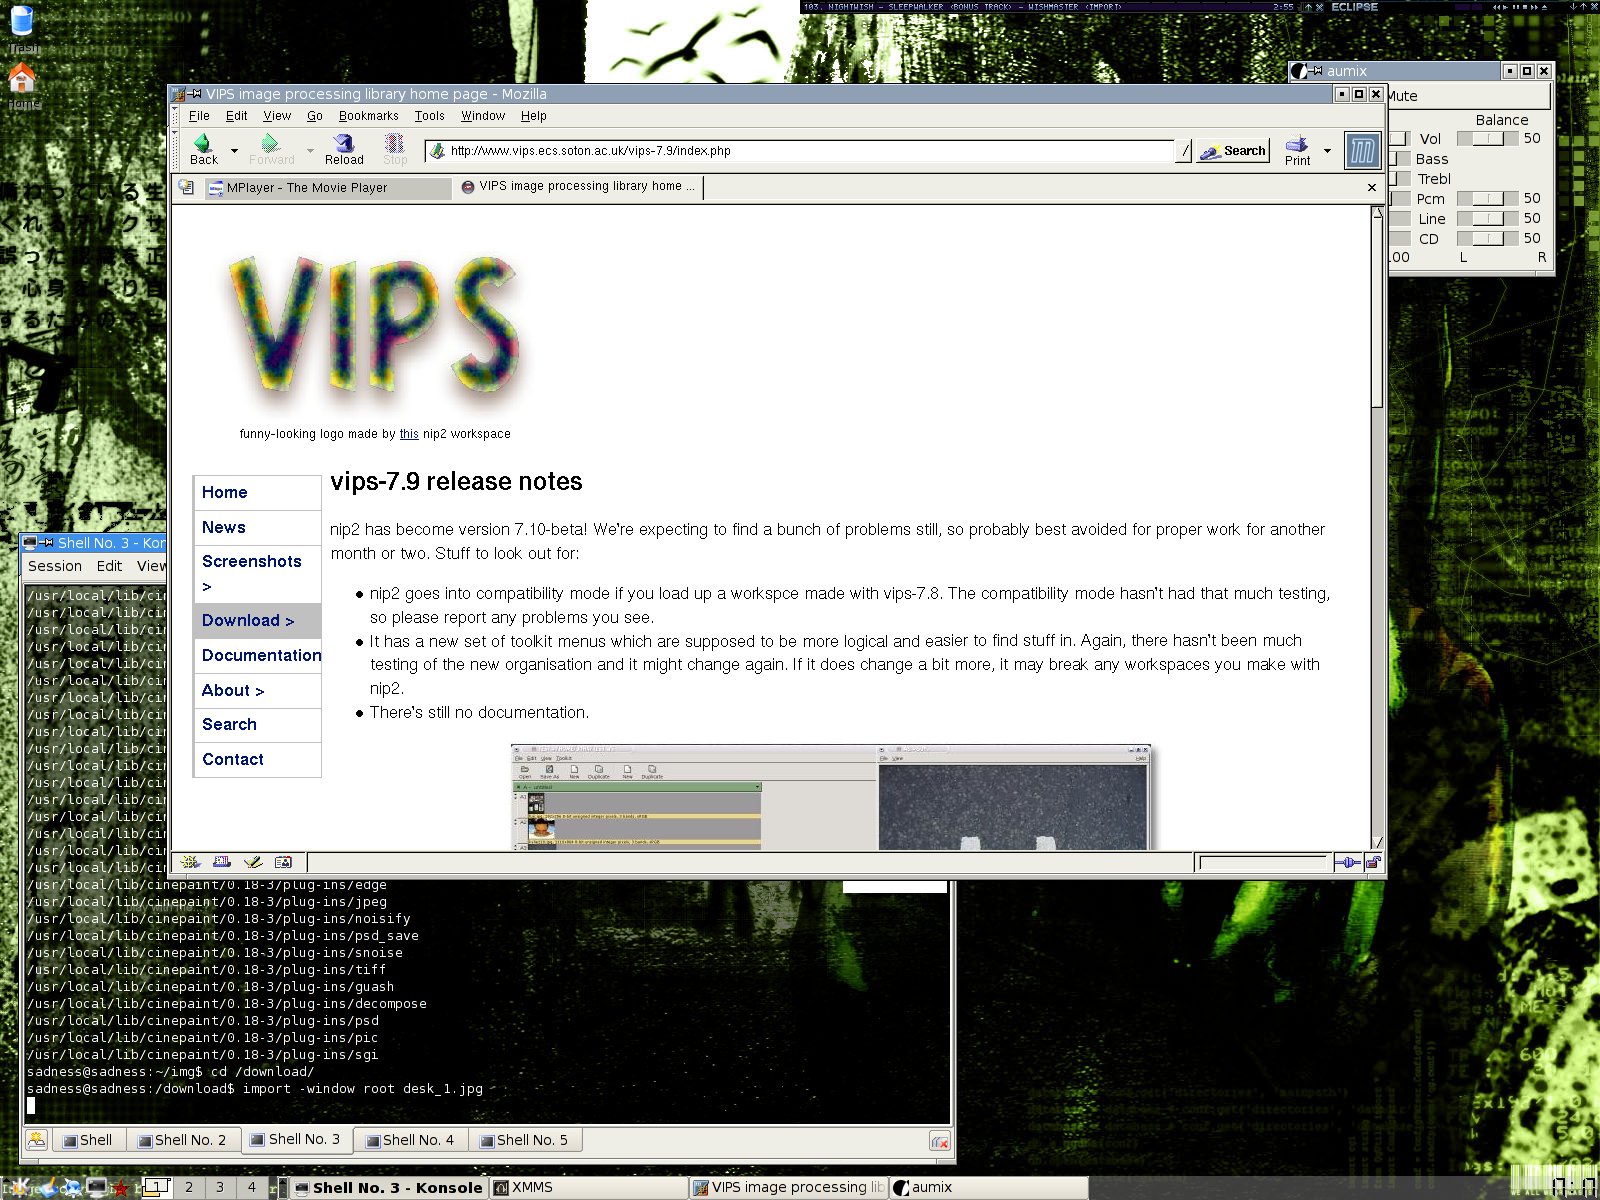
Task: Click the aumix window menu icon
Action: point(1299,71)
